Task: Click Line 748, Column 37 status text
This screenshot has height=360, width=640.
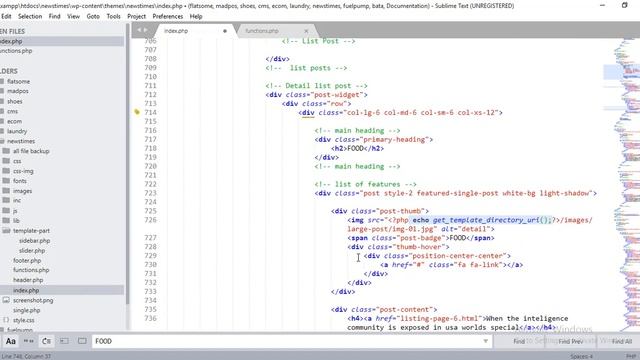Action: pyautogui.click(x=26, y=356)
